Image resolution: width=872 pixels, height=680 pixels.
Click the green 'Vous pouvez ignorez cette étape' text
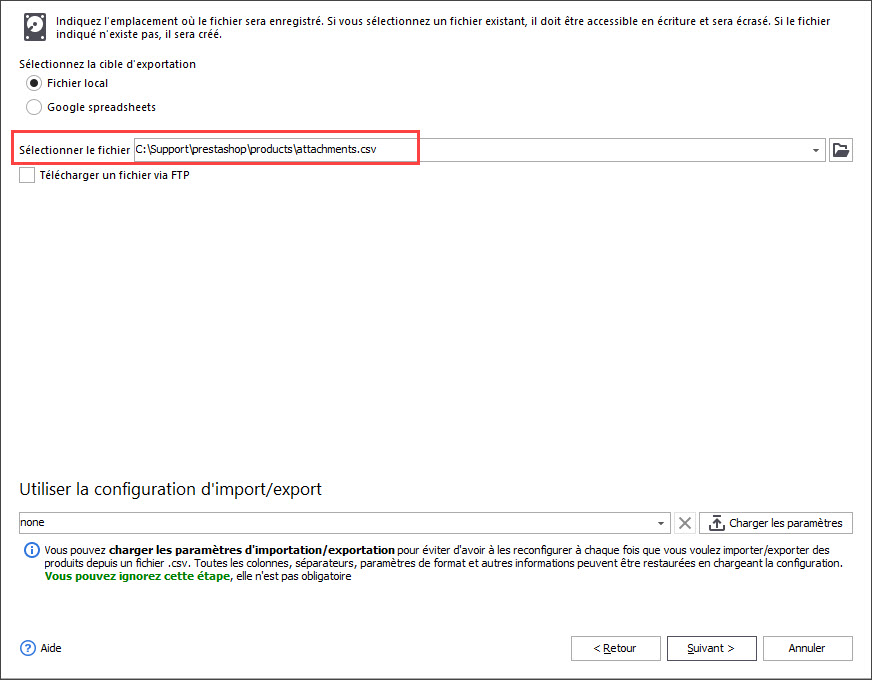pos(137,577)
